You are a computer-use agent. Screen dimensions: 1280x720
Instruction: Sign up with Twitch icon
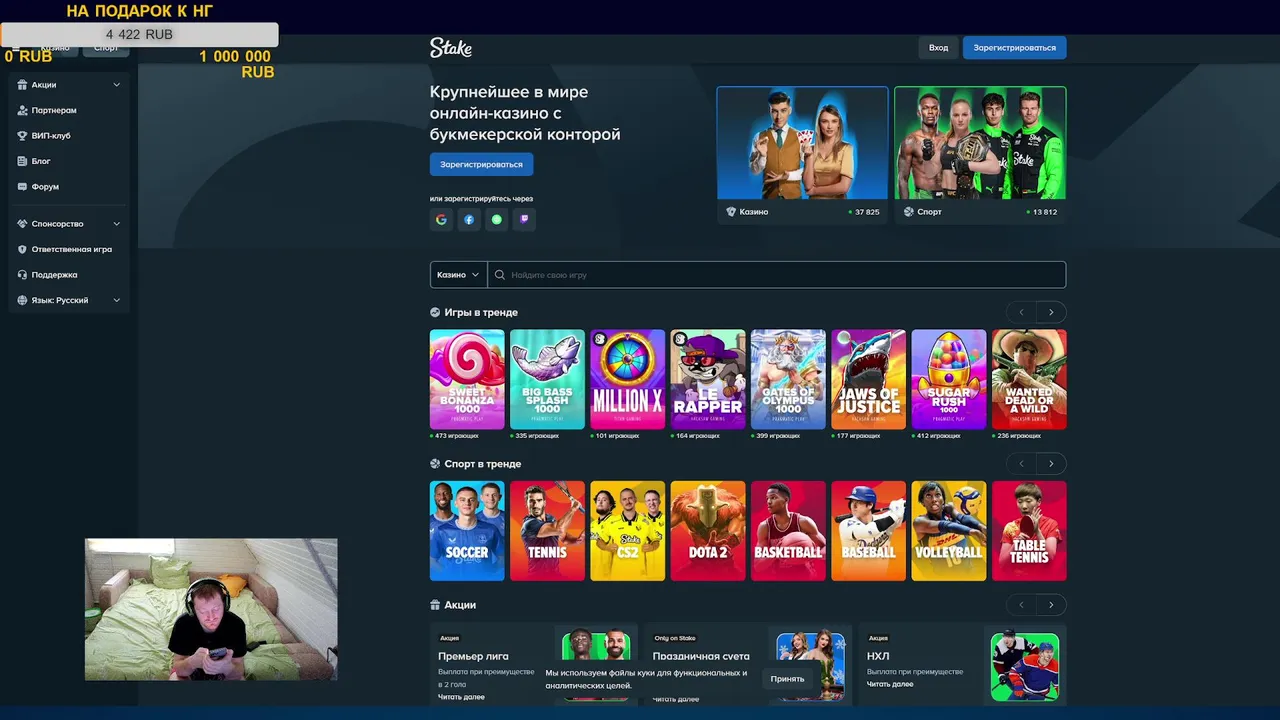(x=524, y=220)
